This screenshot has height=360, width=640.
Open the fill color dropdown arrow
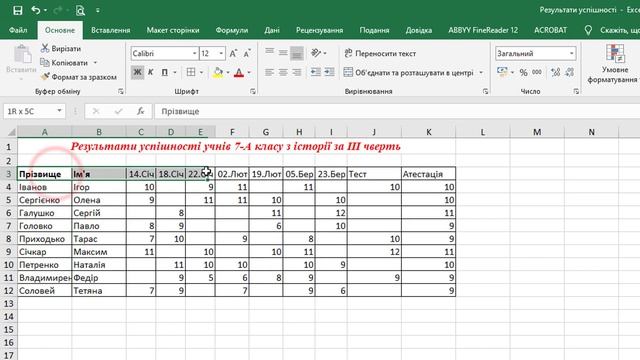228,72
